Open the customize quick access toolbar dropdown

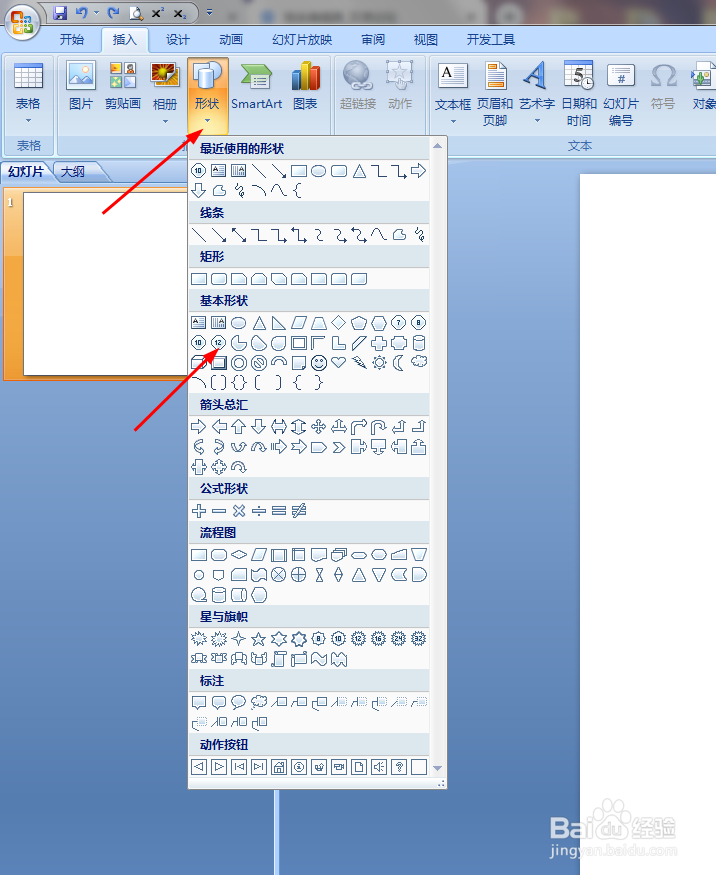pos(209,13)
